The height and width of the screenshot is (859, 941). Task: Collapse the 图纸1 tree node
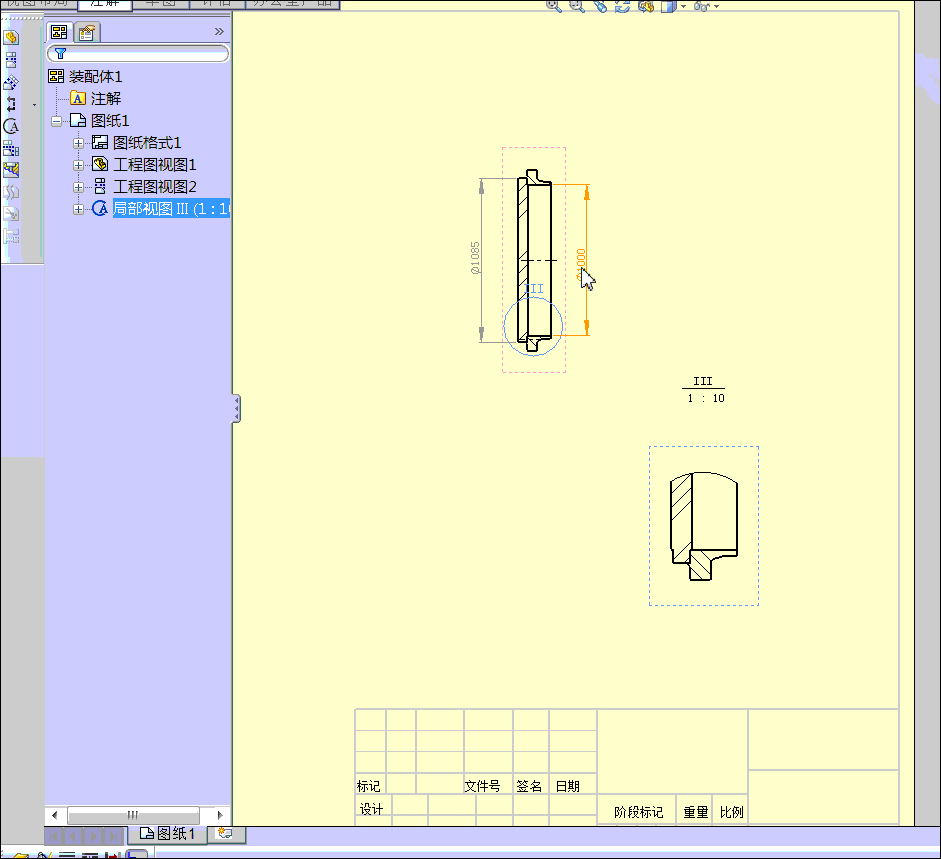coord(56,121)
